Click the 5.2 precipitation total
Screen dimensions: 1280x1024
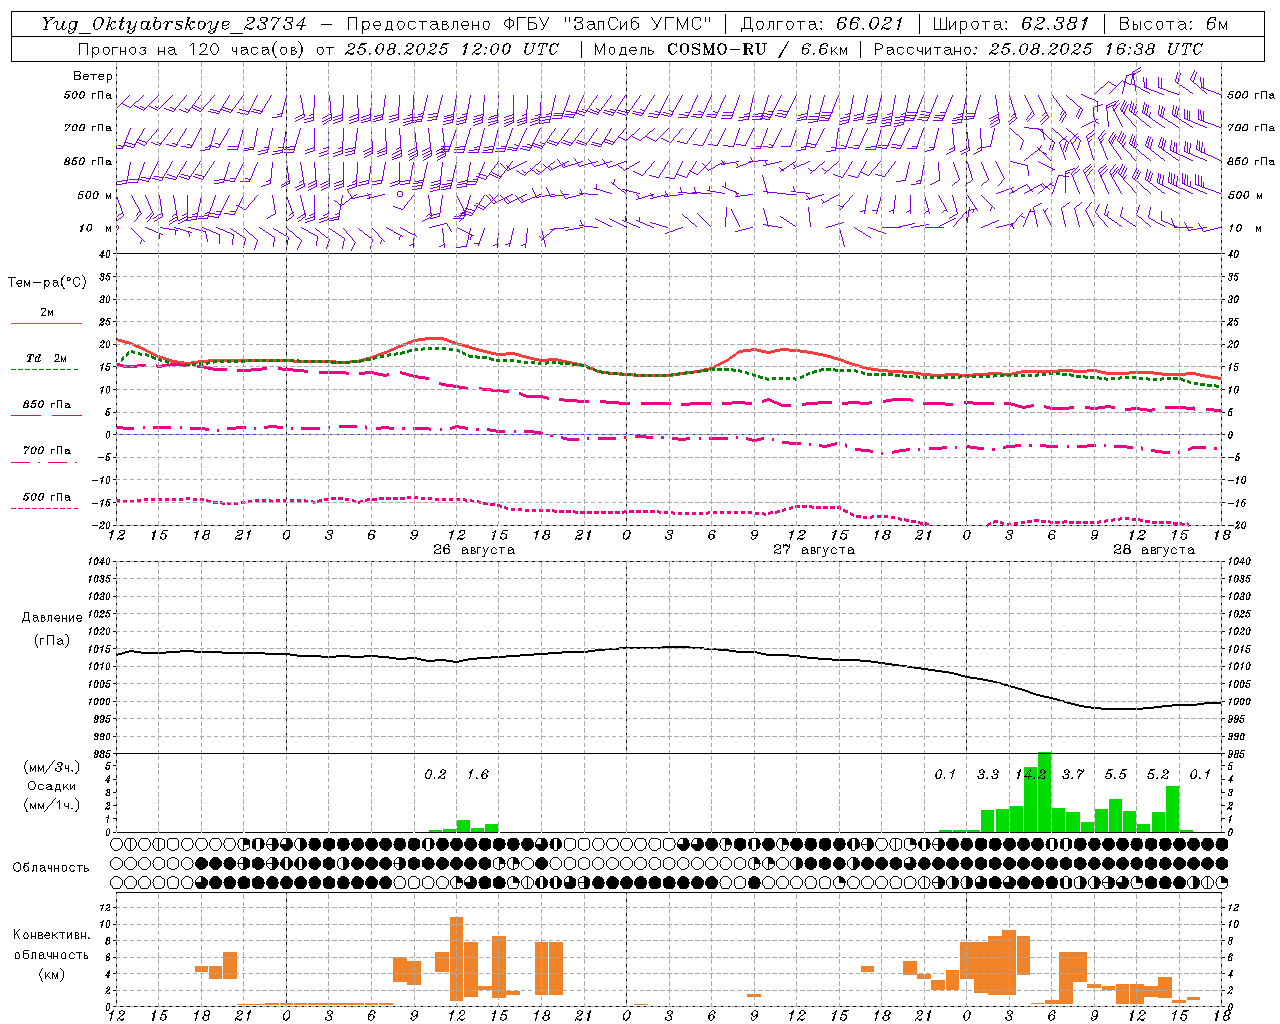tap(1158, 775)
